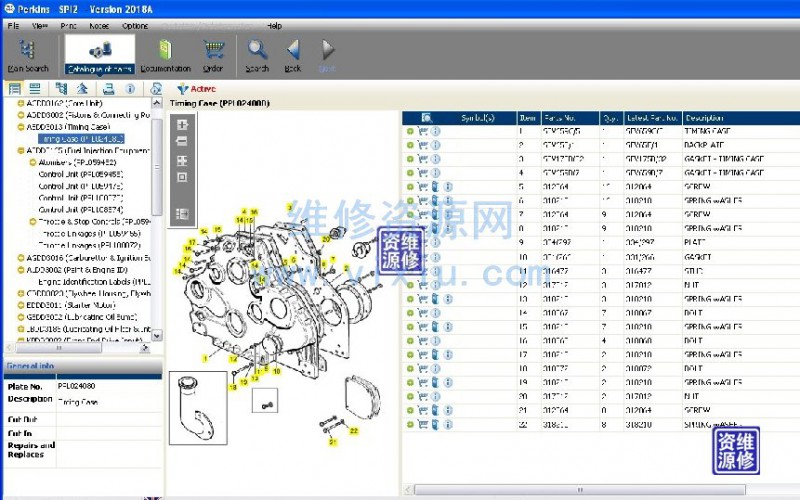This screenshot has width=800, height=500.
Task: Click the refresh document icon in small toolbar
Action: pyautogui.click(x=156, y=89)
